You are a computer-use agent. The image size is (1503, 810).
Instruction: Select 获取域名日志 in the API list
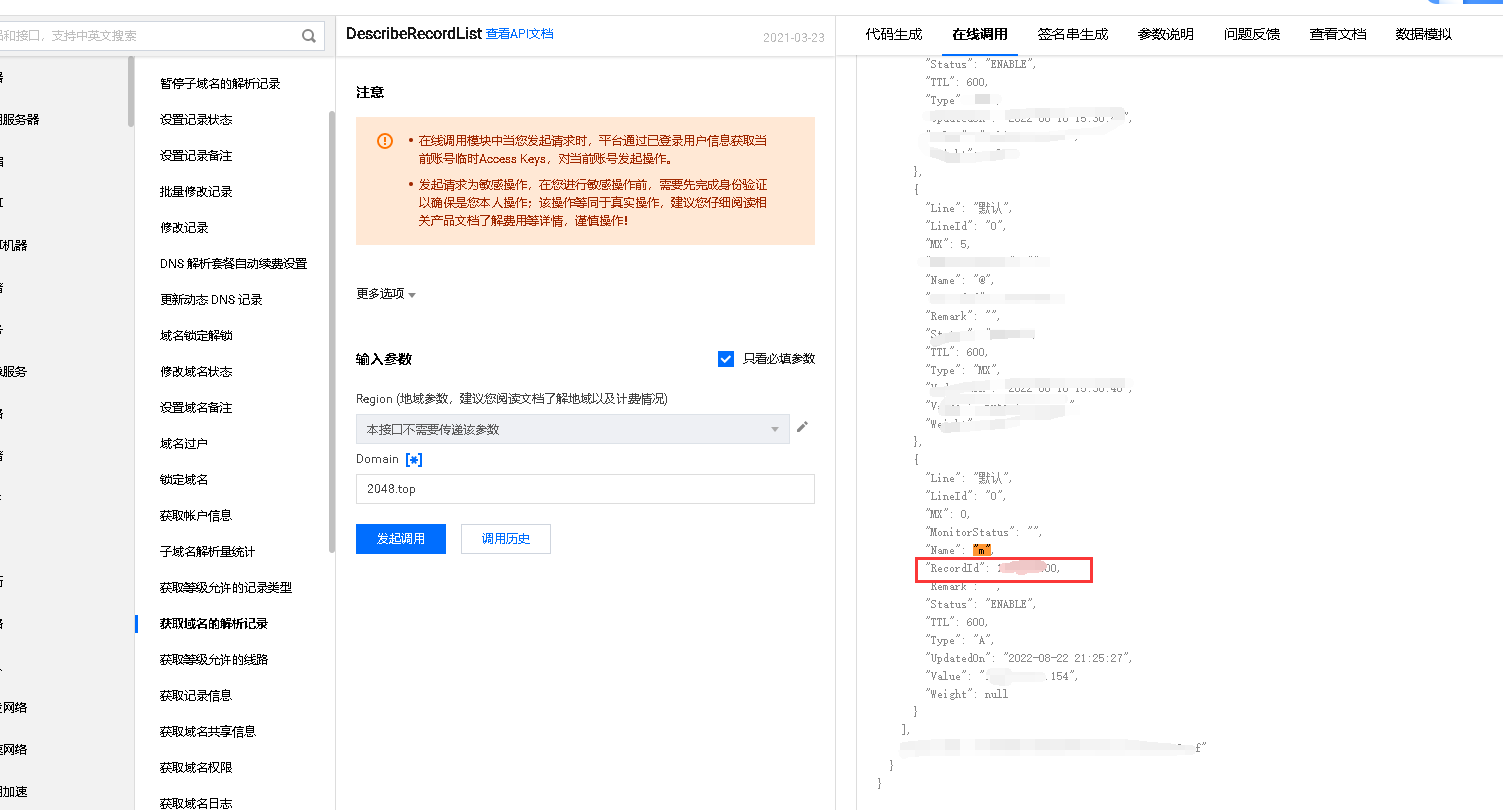[196, 803]
